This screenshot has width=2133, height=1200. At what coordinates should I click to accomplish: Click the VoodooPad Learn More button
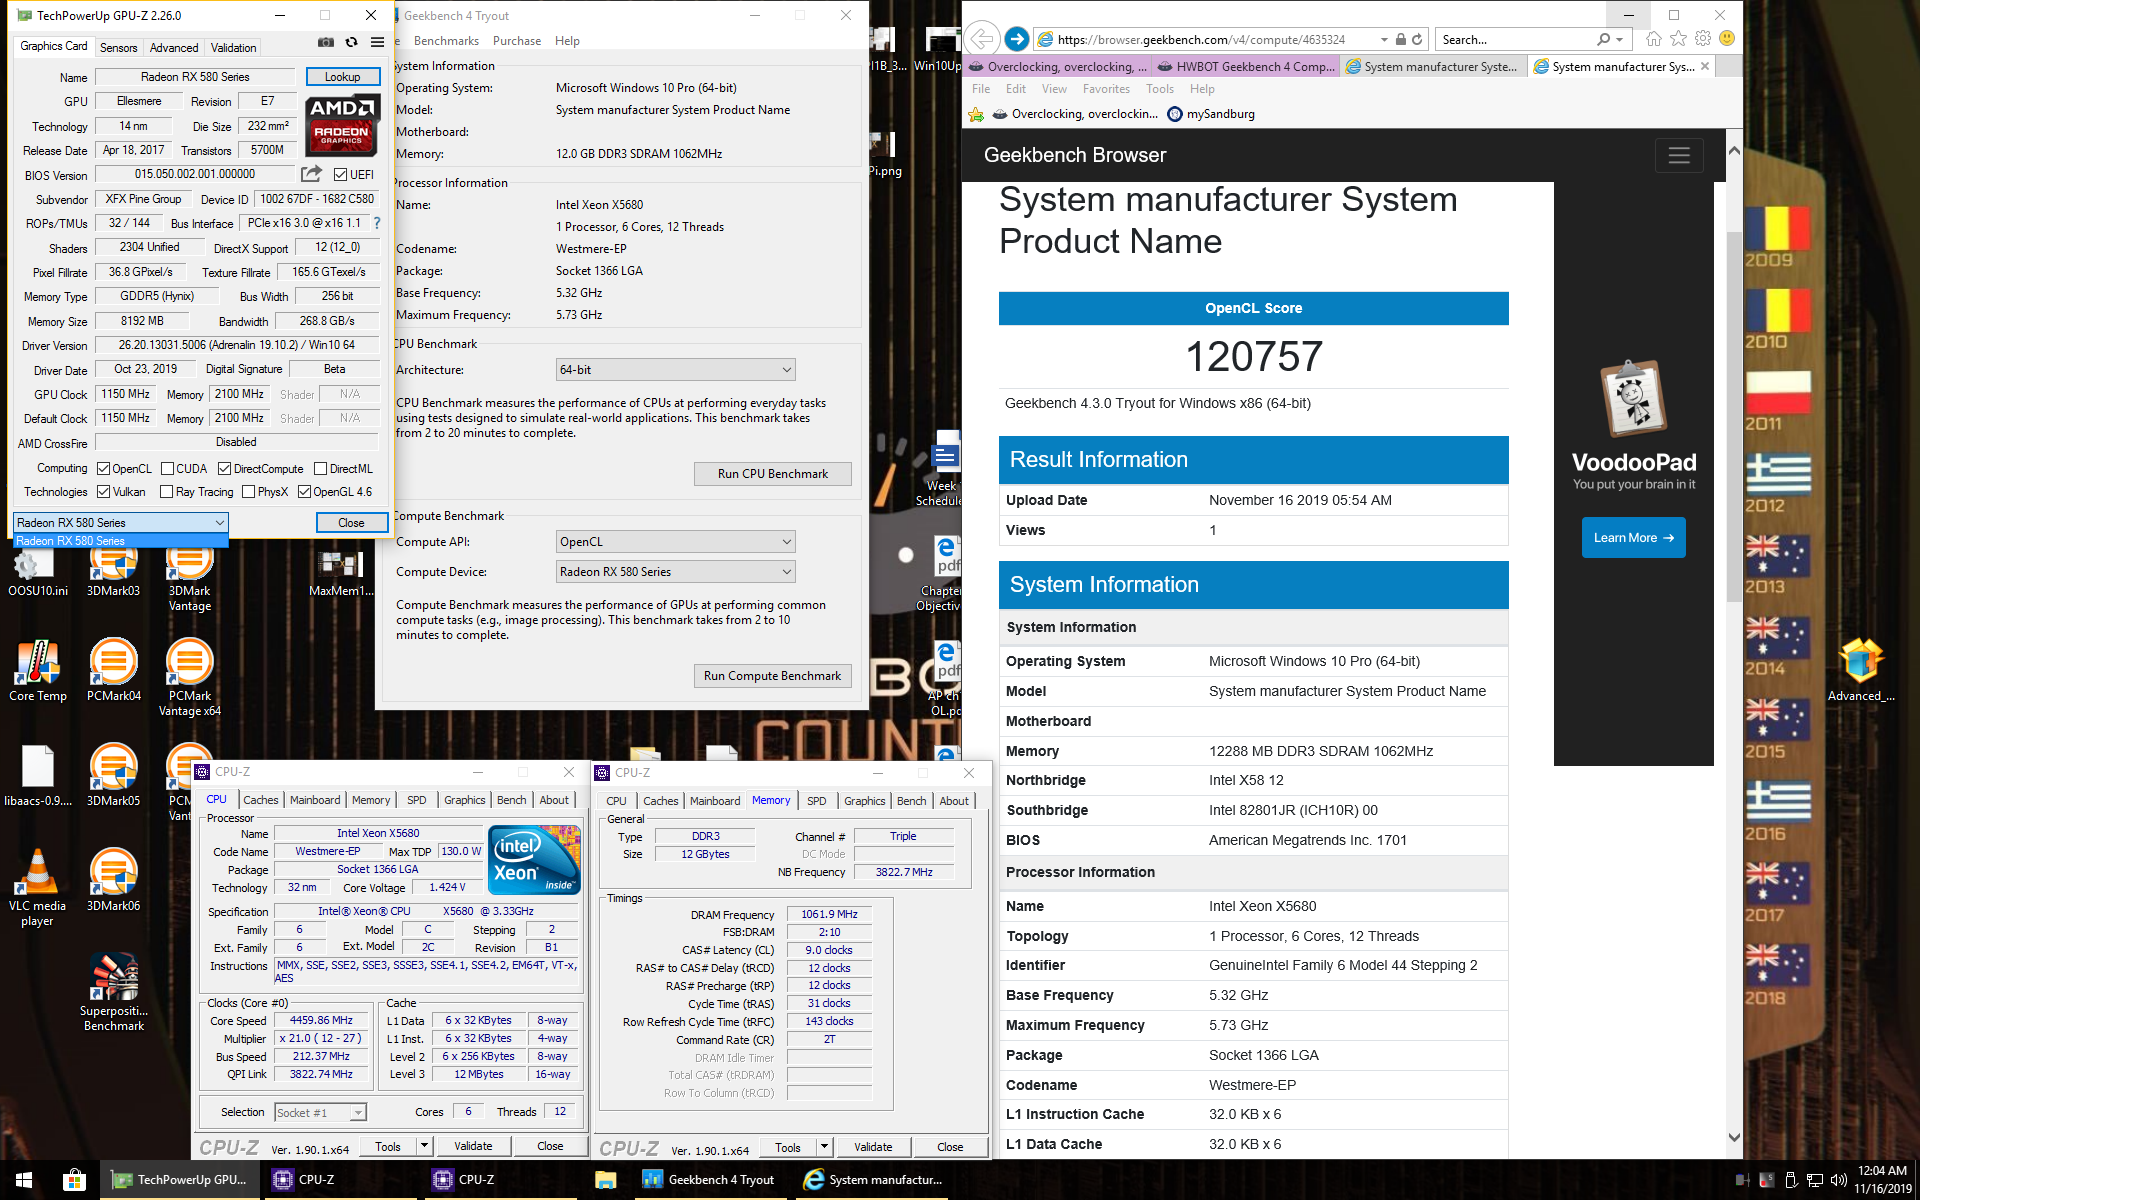(x=1633, y=538)
